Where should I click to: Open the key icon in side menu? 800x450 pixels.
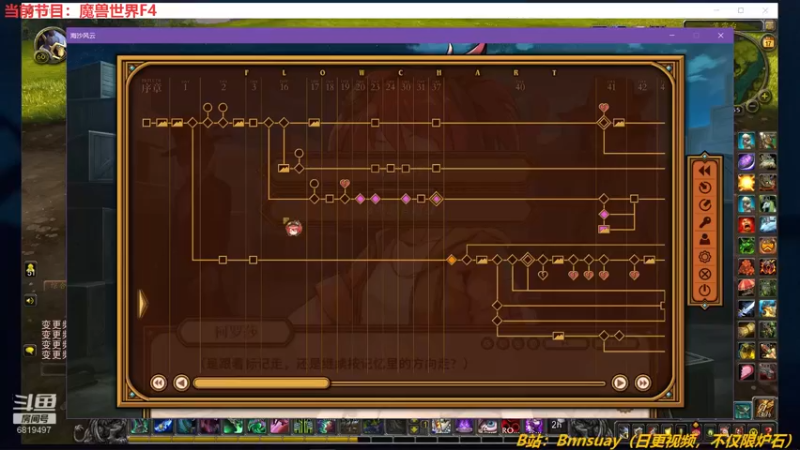click(705, 222)
